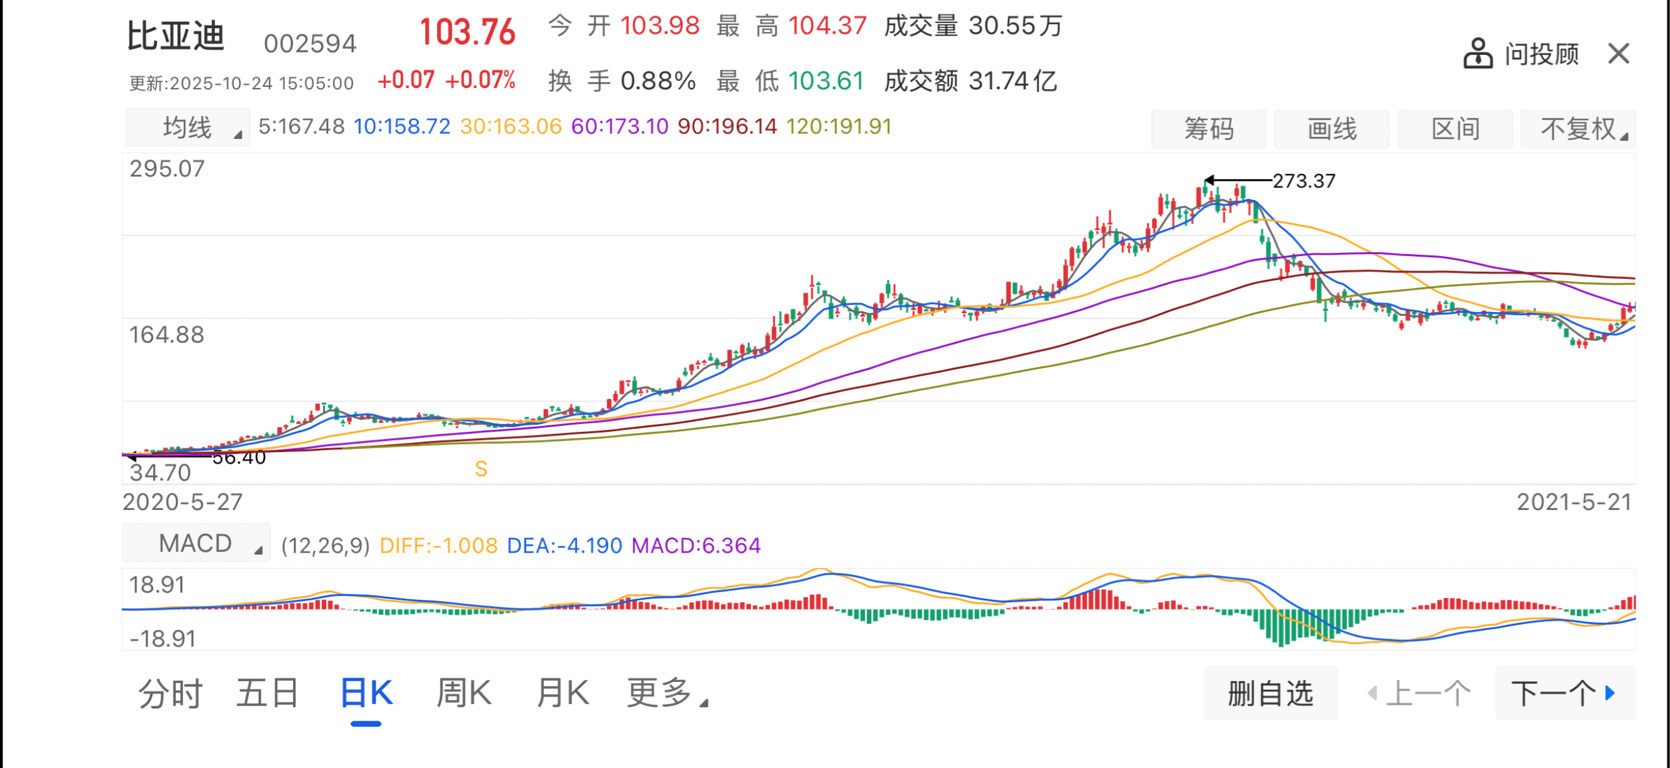Open the 均线 indicator dropdown
Viewport: 1670px width, 768px height.
(x=188, y=128)
